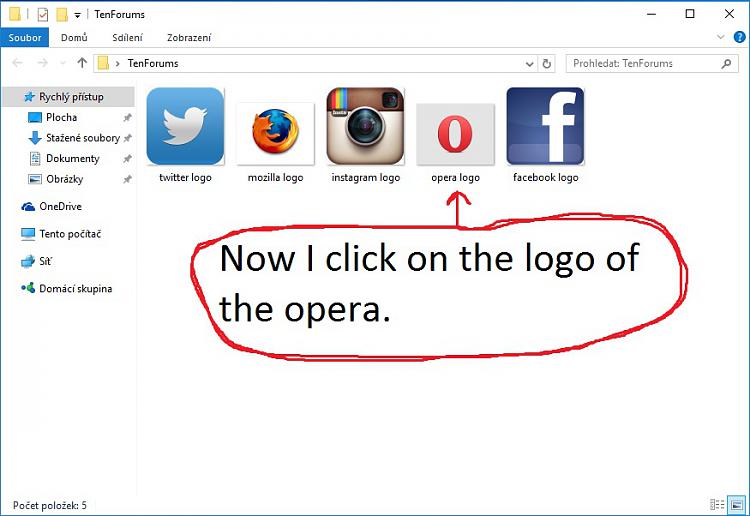Select the mozilla logo thumbnail
Viewport: 750px width, 516px height.
pos(276,133)
